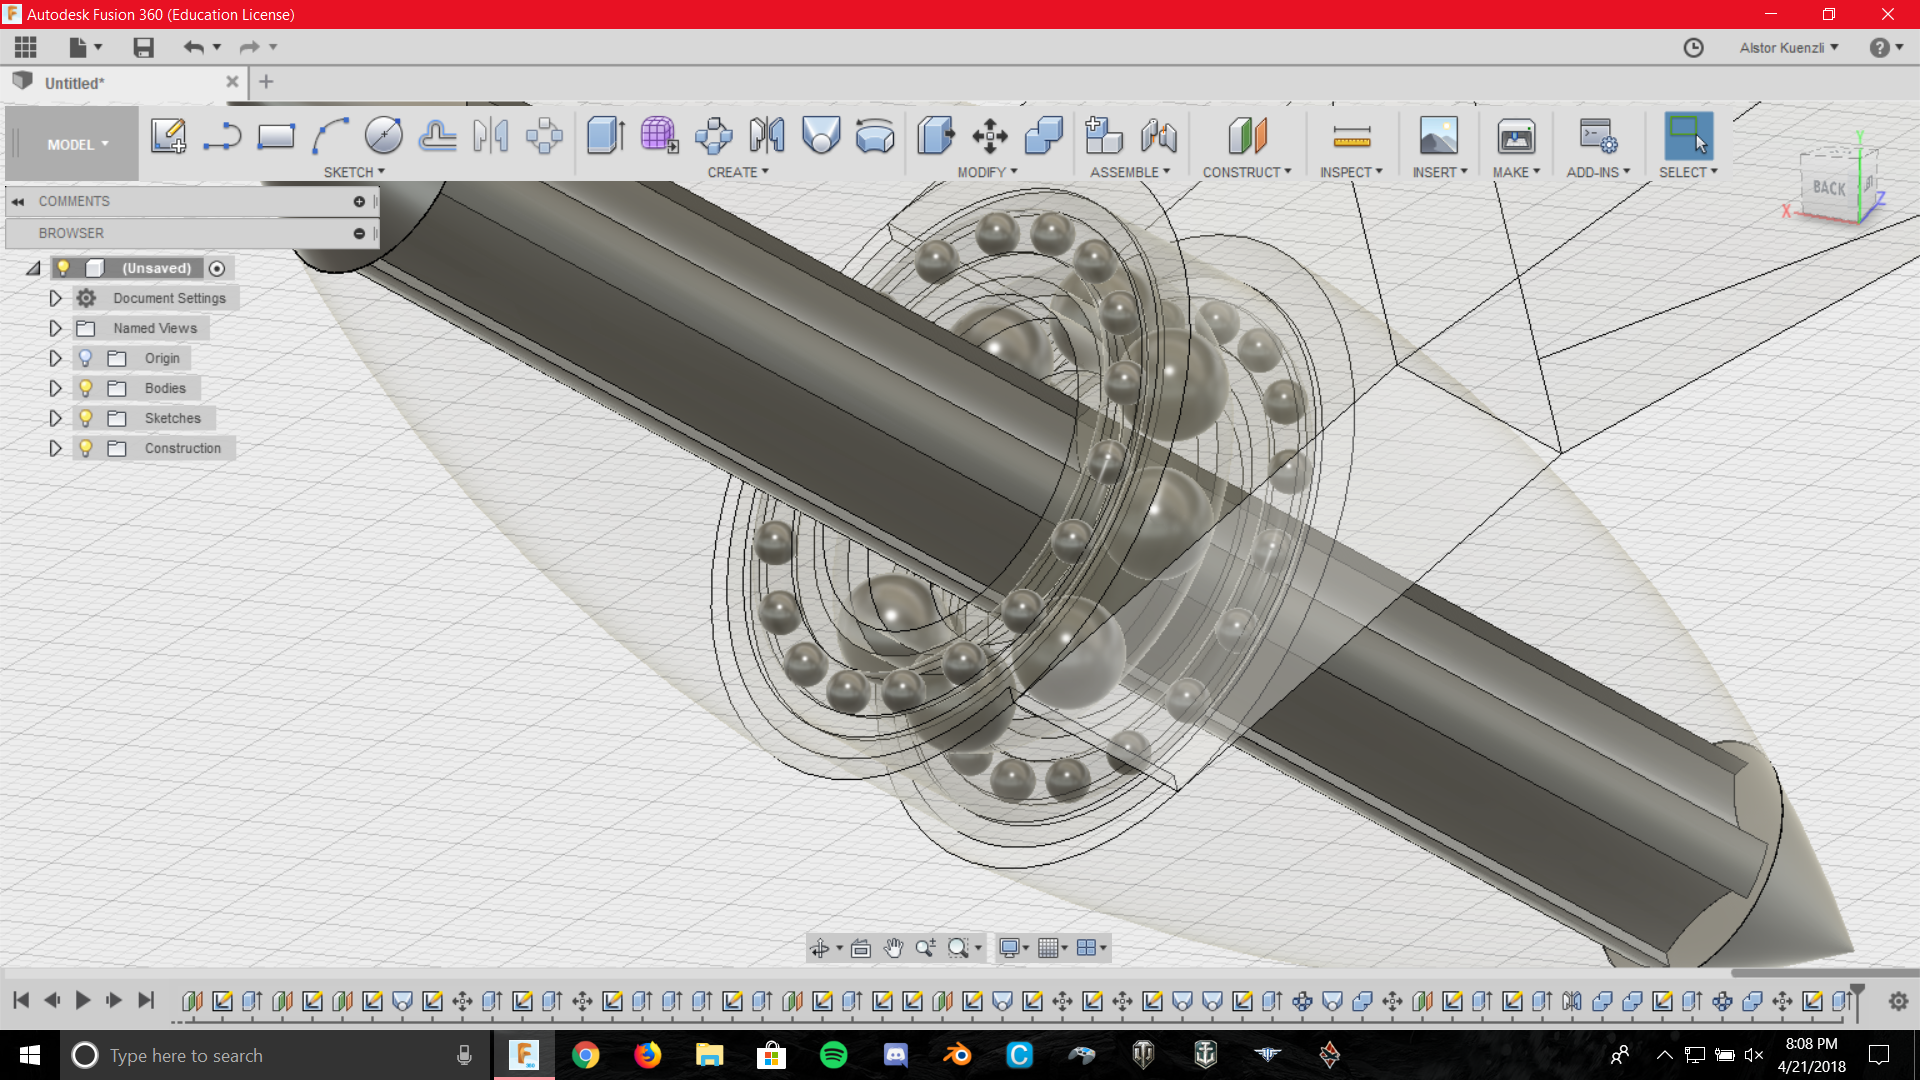Open timeline settings gear
The image size is (1920, 1080).
pyautogui.click(x=1898, y=1000)
